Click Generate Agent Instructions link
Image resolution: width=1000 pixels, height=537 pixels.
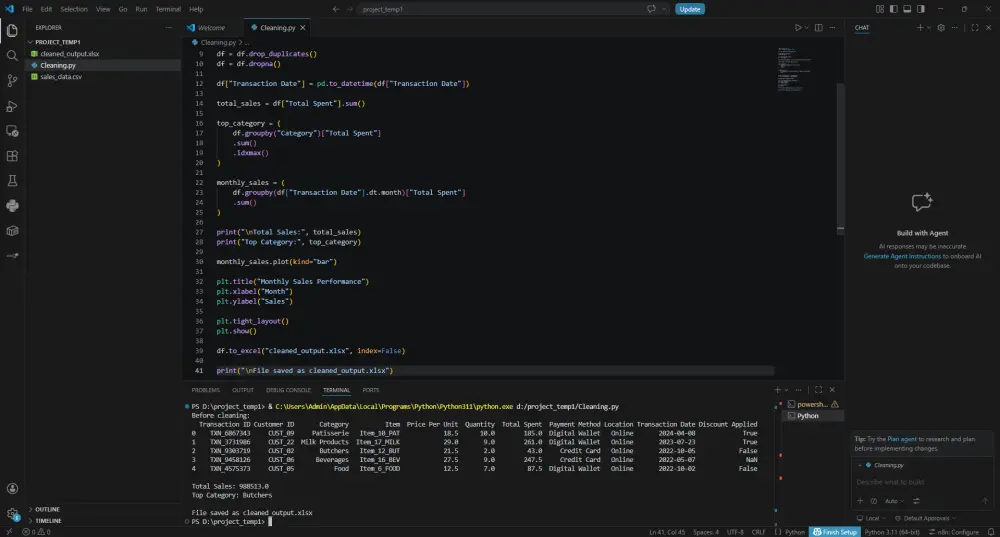point(902,256)
